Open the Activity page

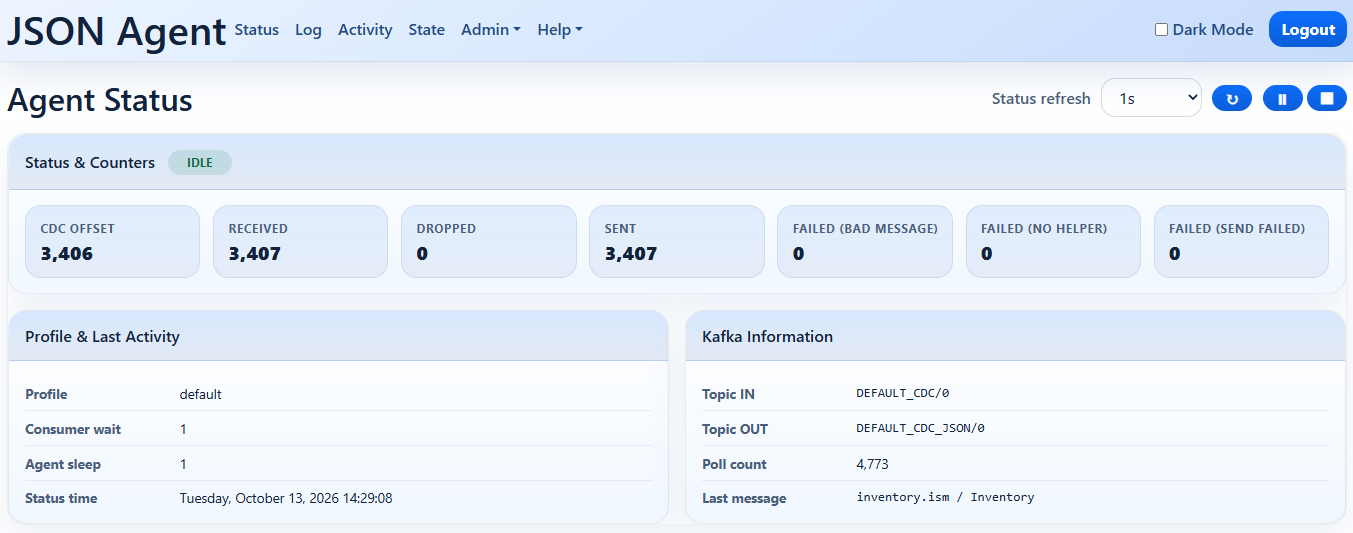click(x=365, y=30)
